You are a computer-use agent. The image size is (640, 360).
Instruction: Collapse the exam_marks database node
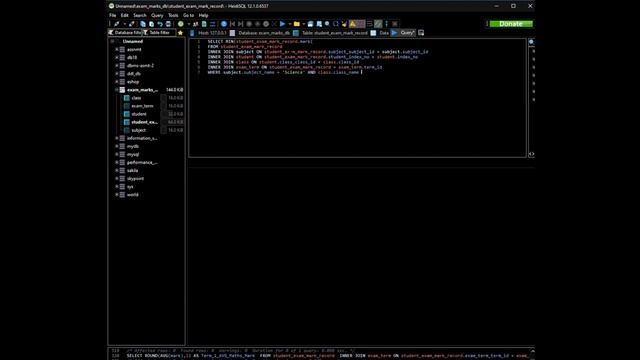(117, 90)
